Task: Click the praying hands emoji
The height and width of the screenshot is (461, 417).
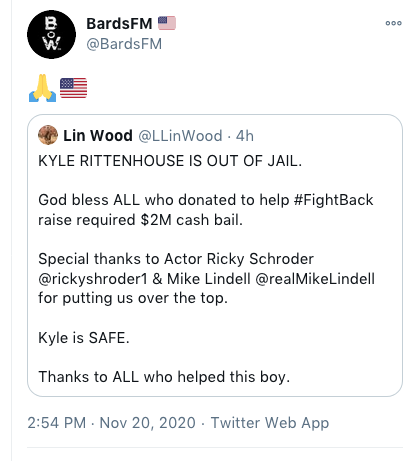Action: pos(42,88)
